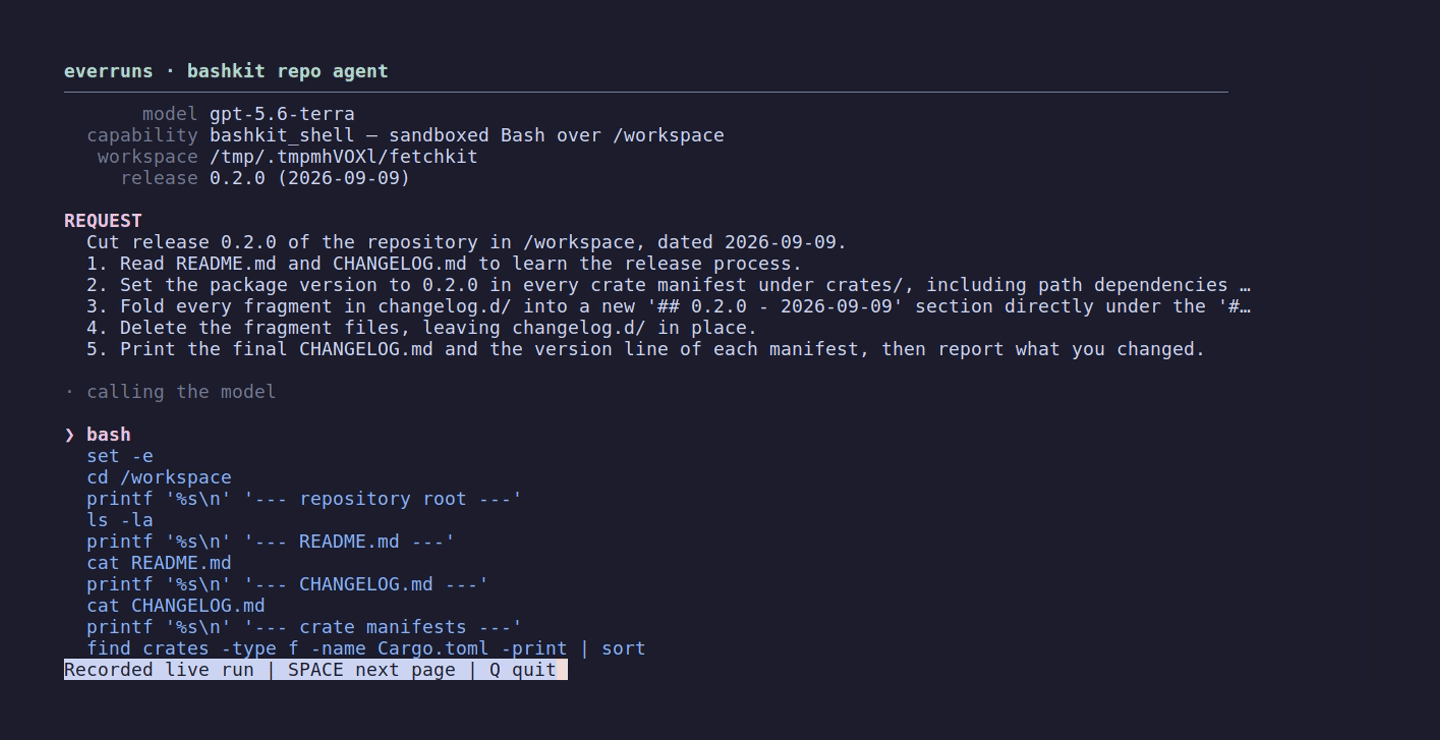Click 'SPACE next page' in the status bar
The height and width of the screenshot is (740, 1440).
[x=372, y=670]
